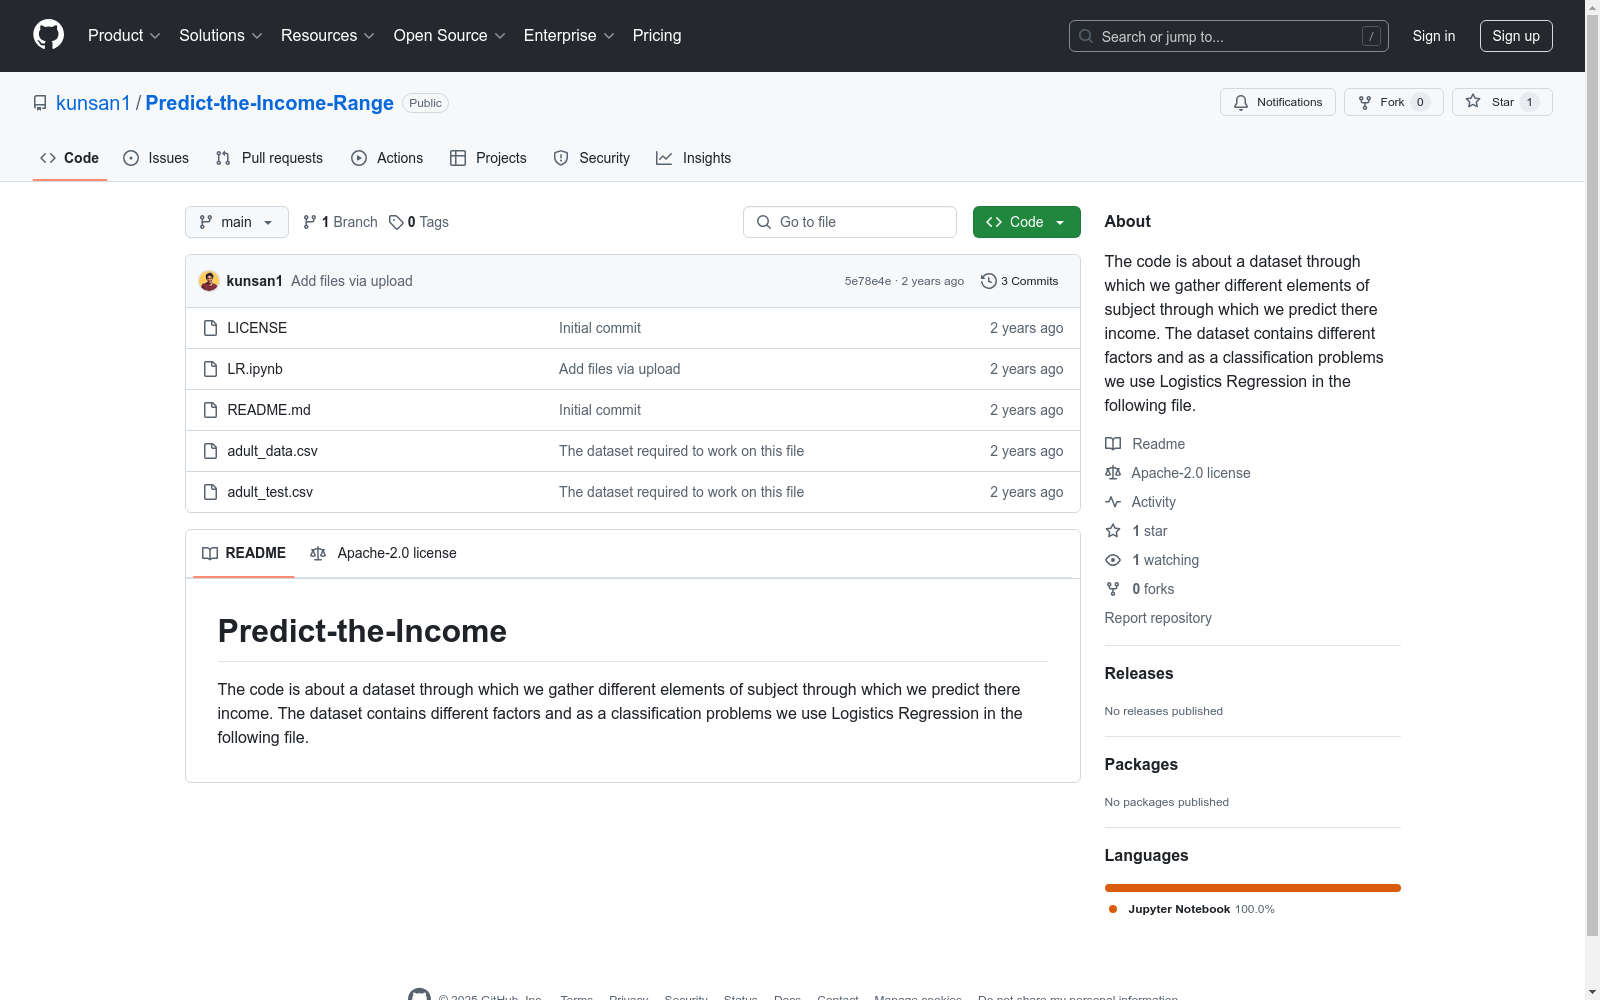Click the file icon beside LICENSE
This screenshot has width=1600, height=1000.
210,328
